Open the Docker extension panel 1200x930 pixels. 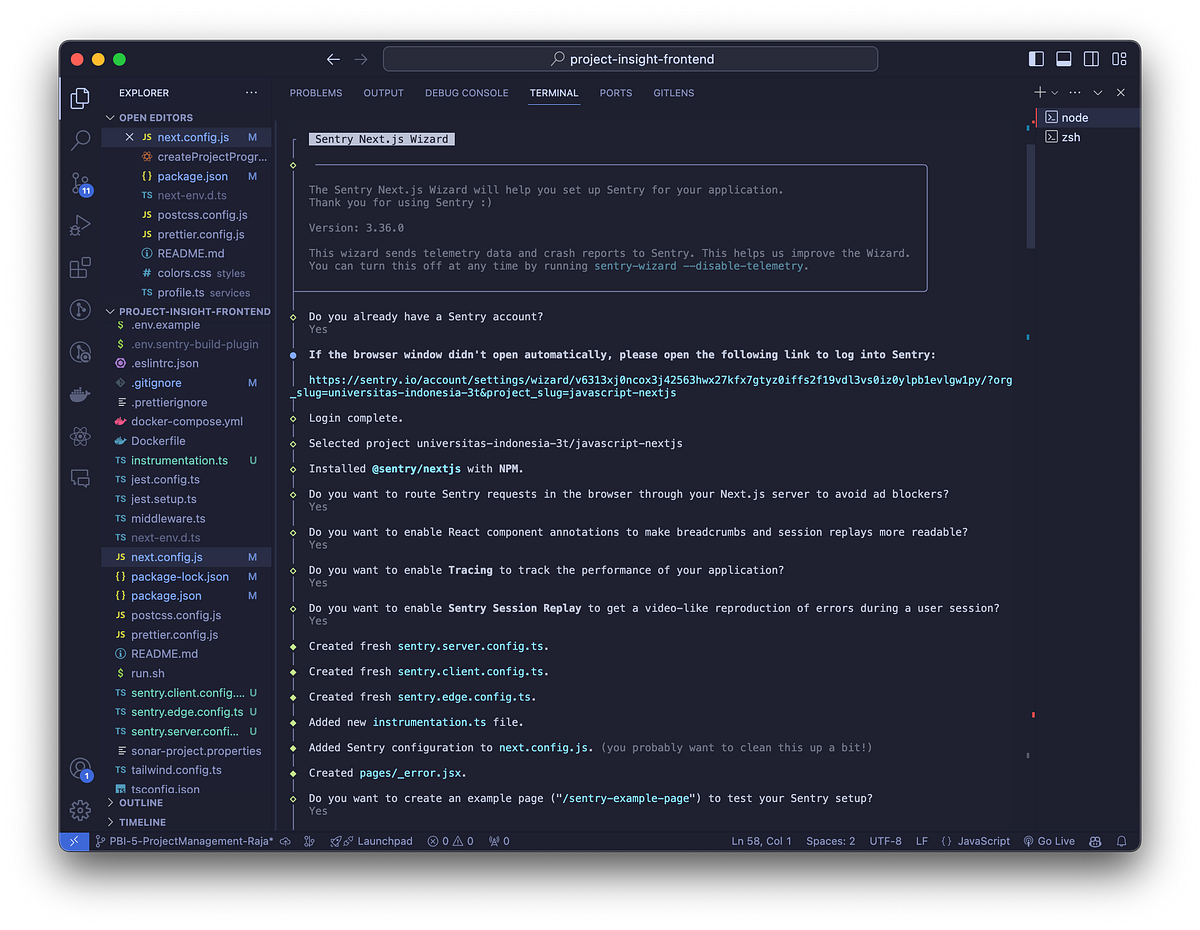point(80,394)
